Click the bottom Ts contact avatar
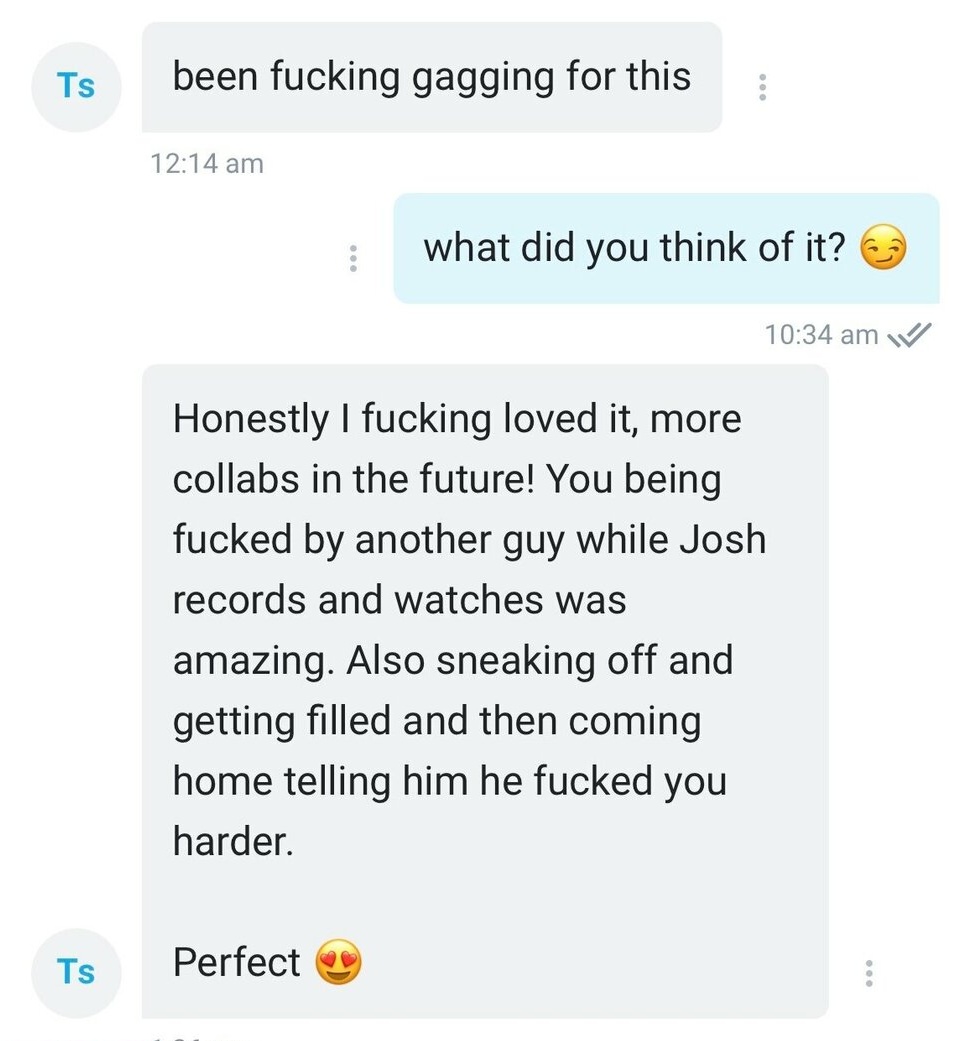The image size is (980, 1041). click(76, 971)
